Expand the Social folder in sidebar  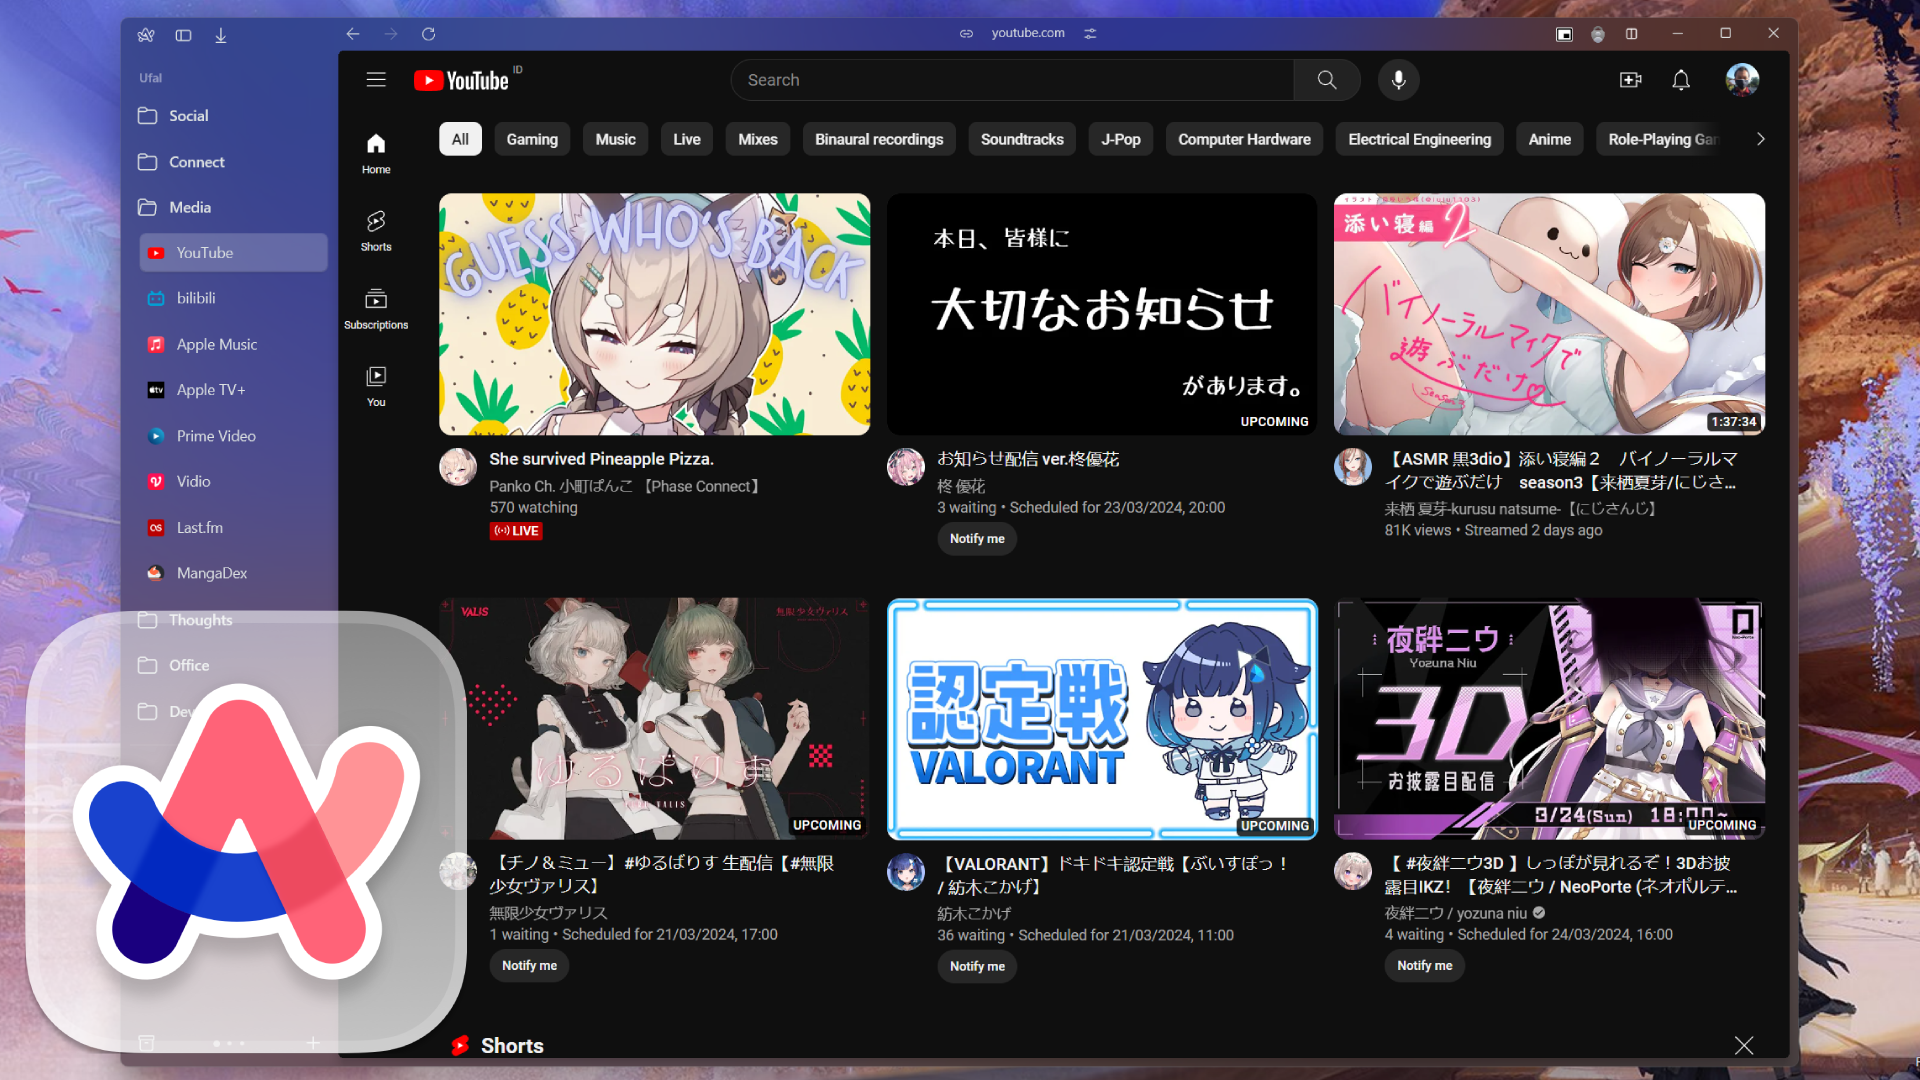pyautogui.click(x=233, y=116)
